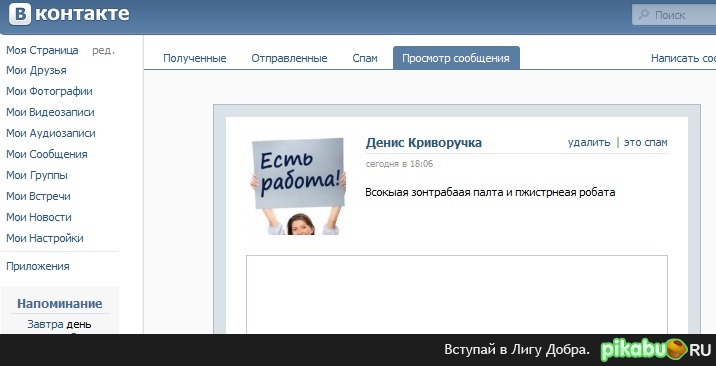716x366 pixels.
Task: Click the сегодня в 18:06 timestamp
Action: (399, 164)
